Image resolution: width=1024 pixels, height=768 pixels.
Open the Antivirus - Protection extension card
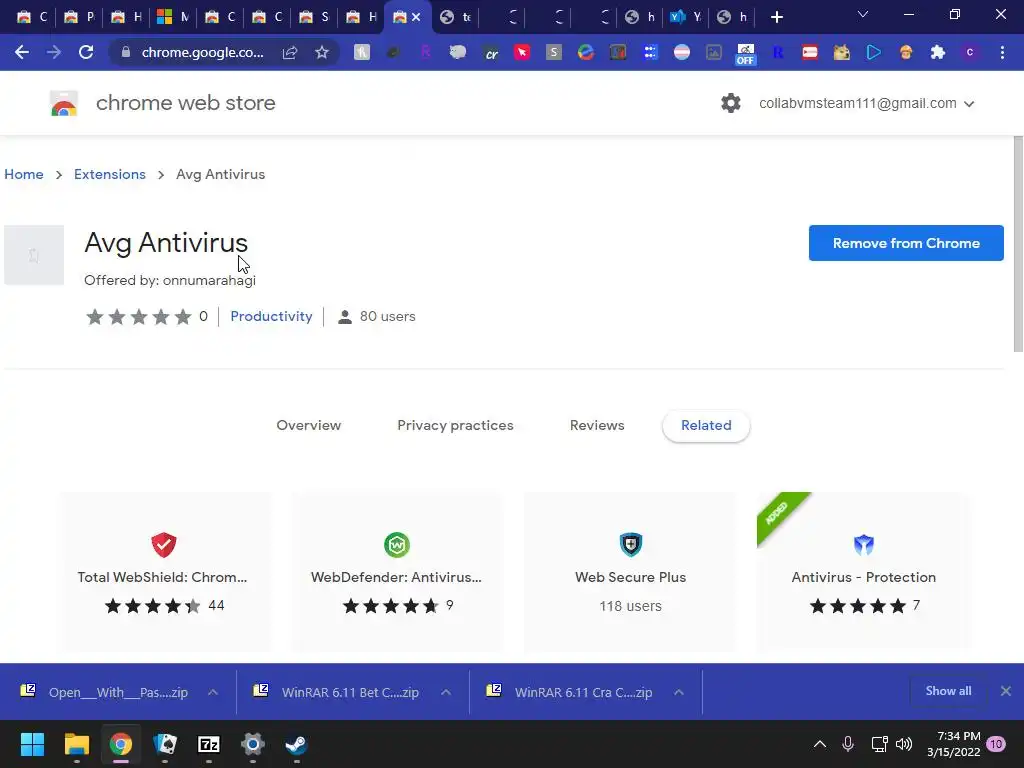point(863,572)
